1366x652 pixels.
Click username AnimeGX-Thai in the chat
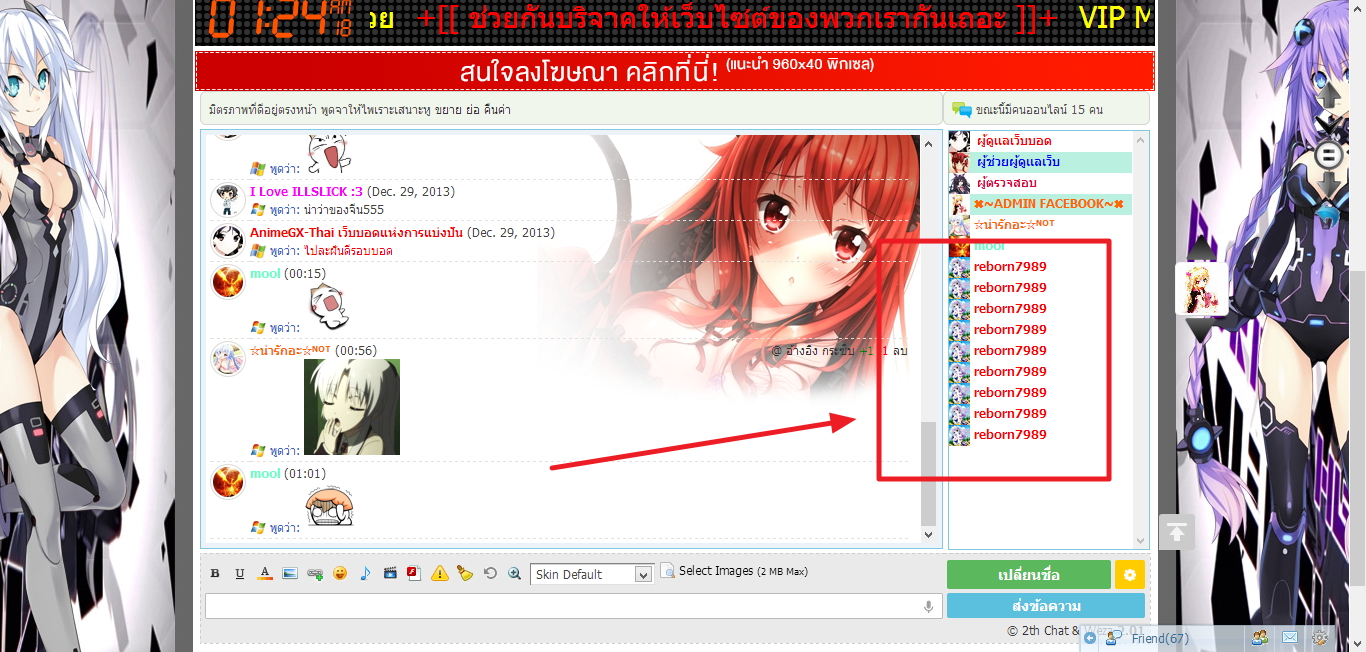click(x=358, y=232)
